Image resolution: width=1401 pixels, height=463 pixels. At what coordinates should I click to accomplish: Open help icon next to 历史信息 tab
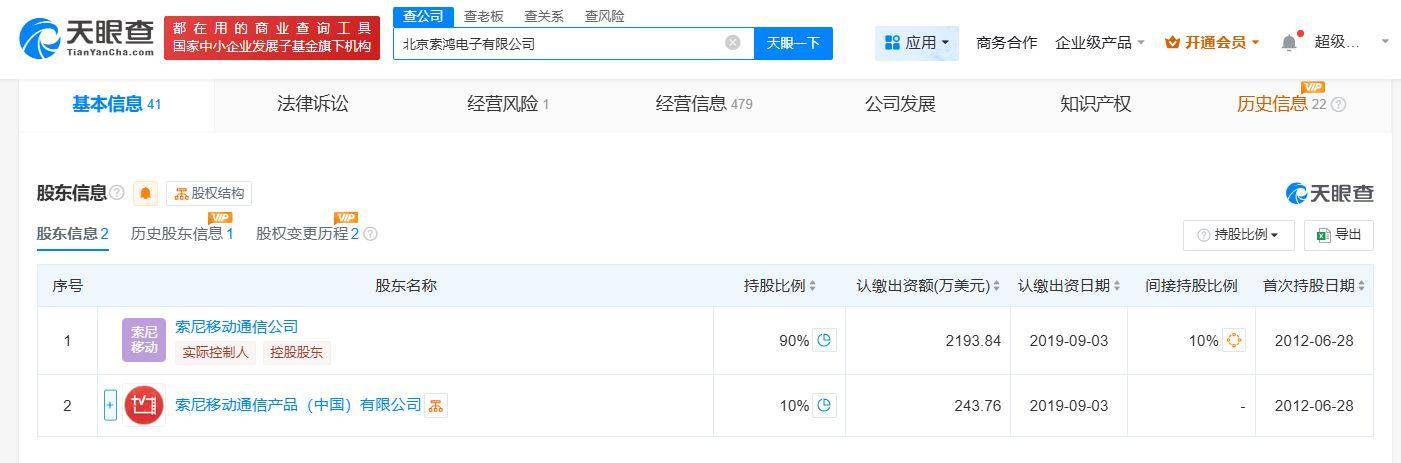1339,104
